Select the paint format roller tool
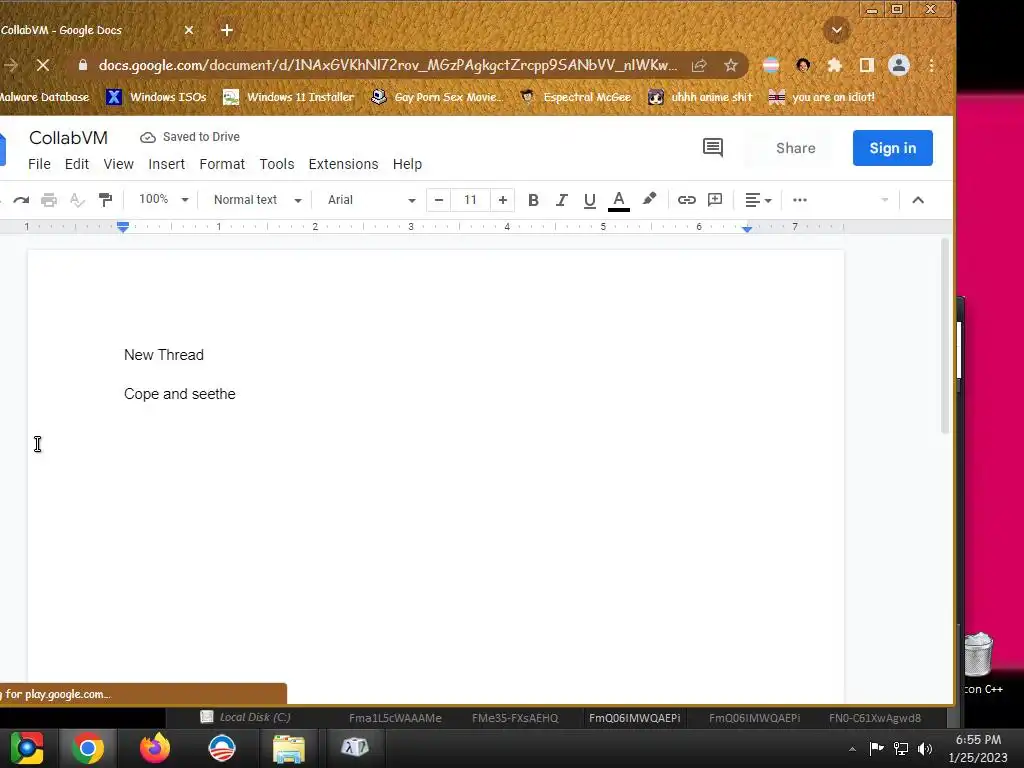Screen dimensions: 1024x768 click(105, 200)
